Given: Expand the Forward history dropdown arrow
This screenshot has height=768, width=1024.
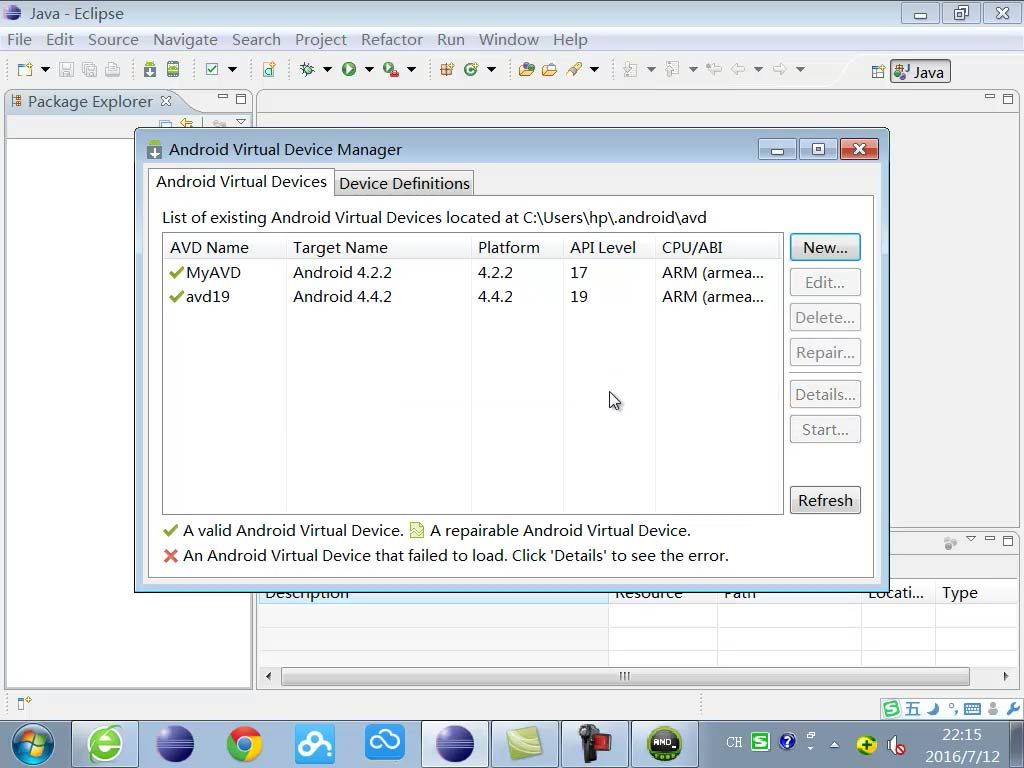Looking at the screenshot, I should [x=800, y=69].
